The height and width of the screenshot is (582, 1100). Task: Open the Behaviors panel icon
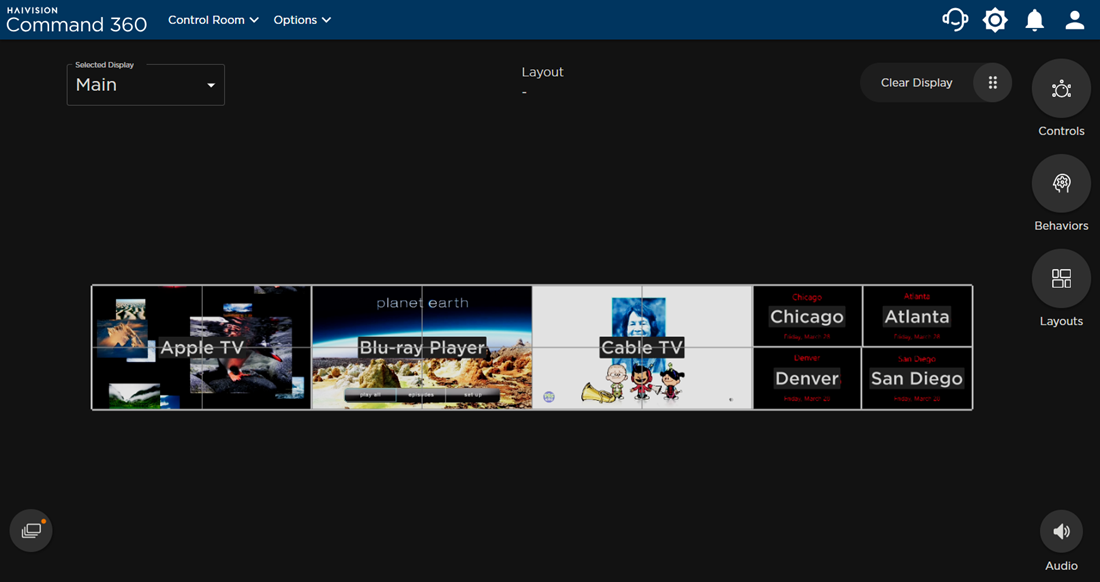[x=1061, y=183]
